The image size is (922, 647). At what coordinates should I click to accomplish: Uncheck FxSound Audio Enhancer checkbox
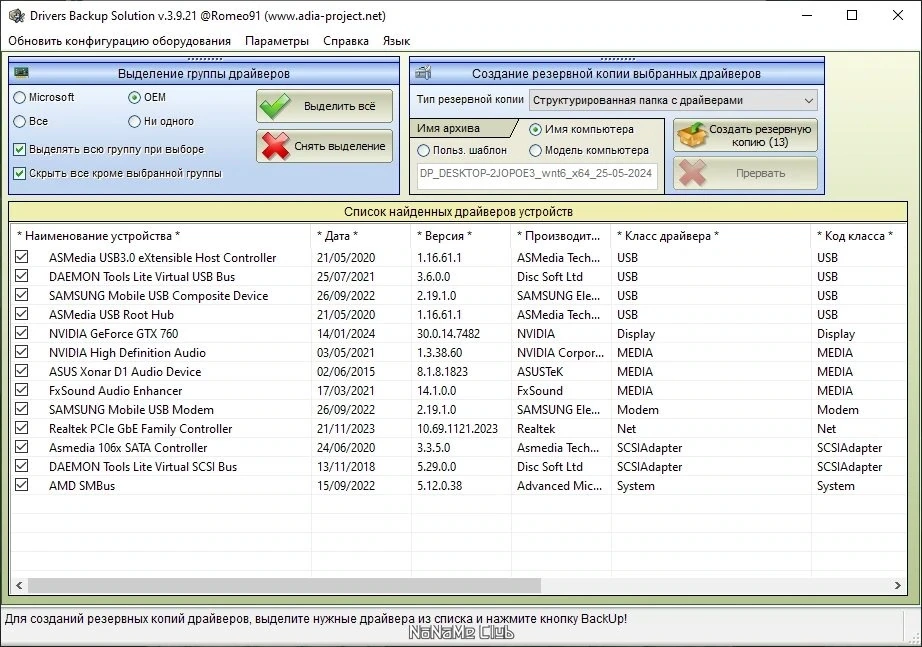coord(22,390)
